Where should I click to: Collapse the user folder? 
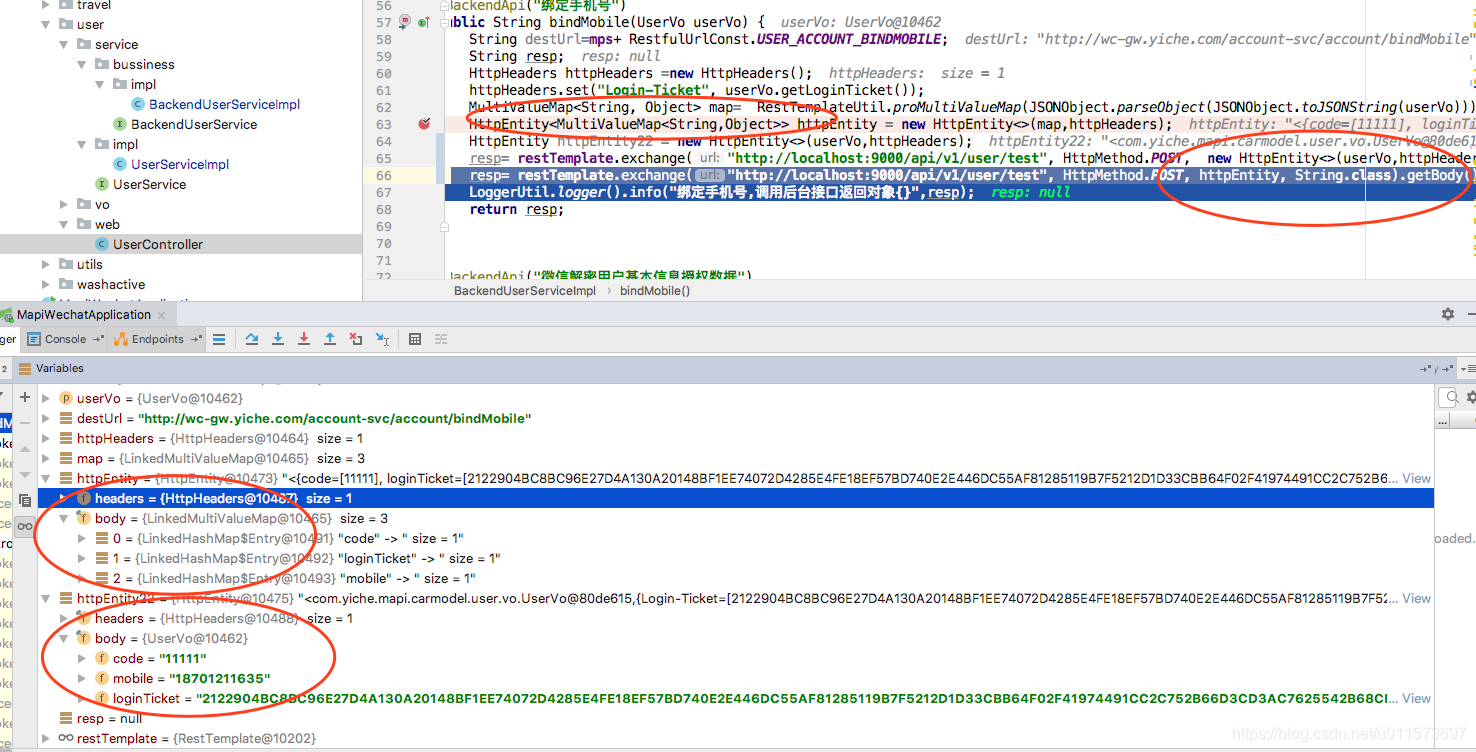[47, 24]
